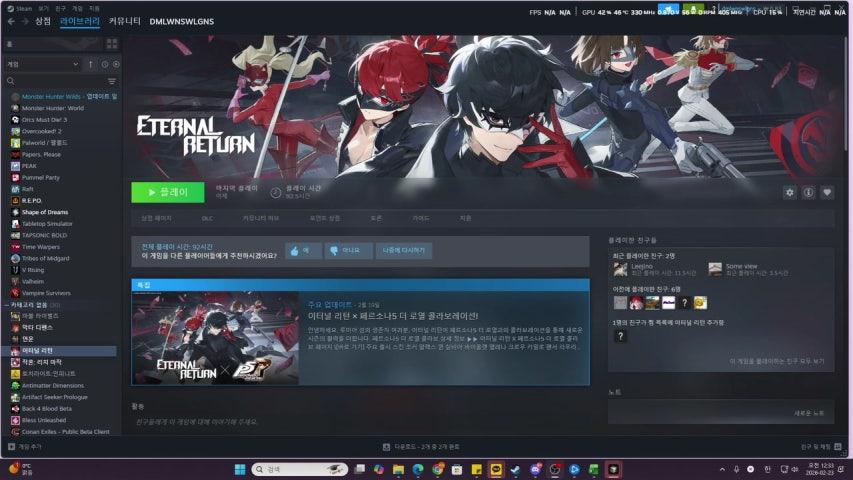Select Shape of Dreams in library list

pyautogui.click(x=45, y=212)
